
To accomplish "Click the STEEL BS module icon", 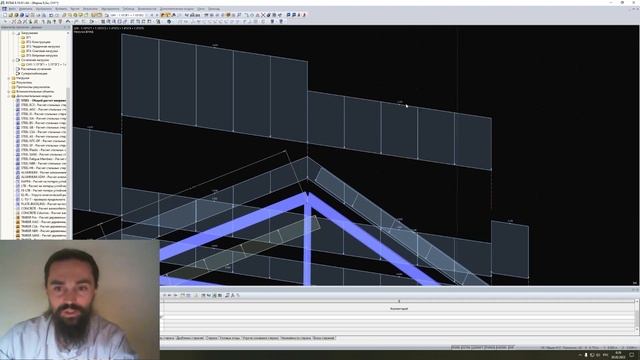I will pyautogui.click(x=18, y=123).
